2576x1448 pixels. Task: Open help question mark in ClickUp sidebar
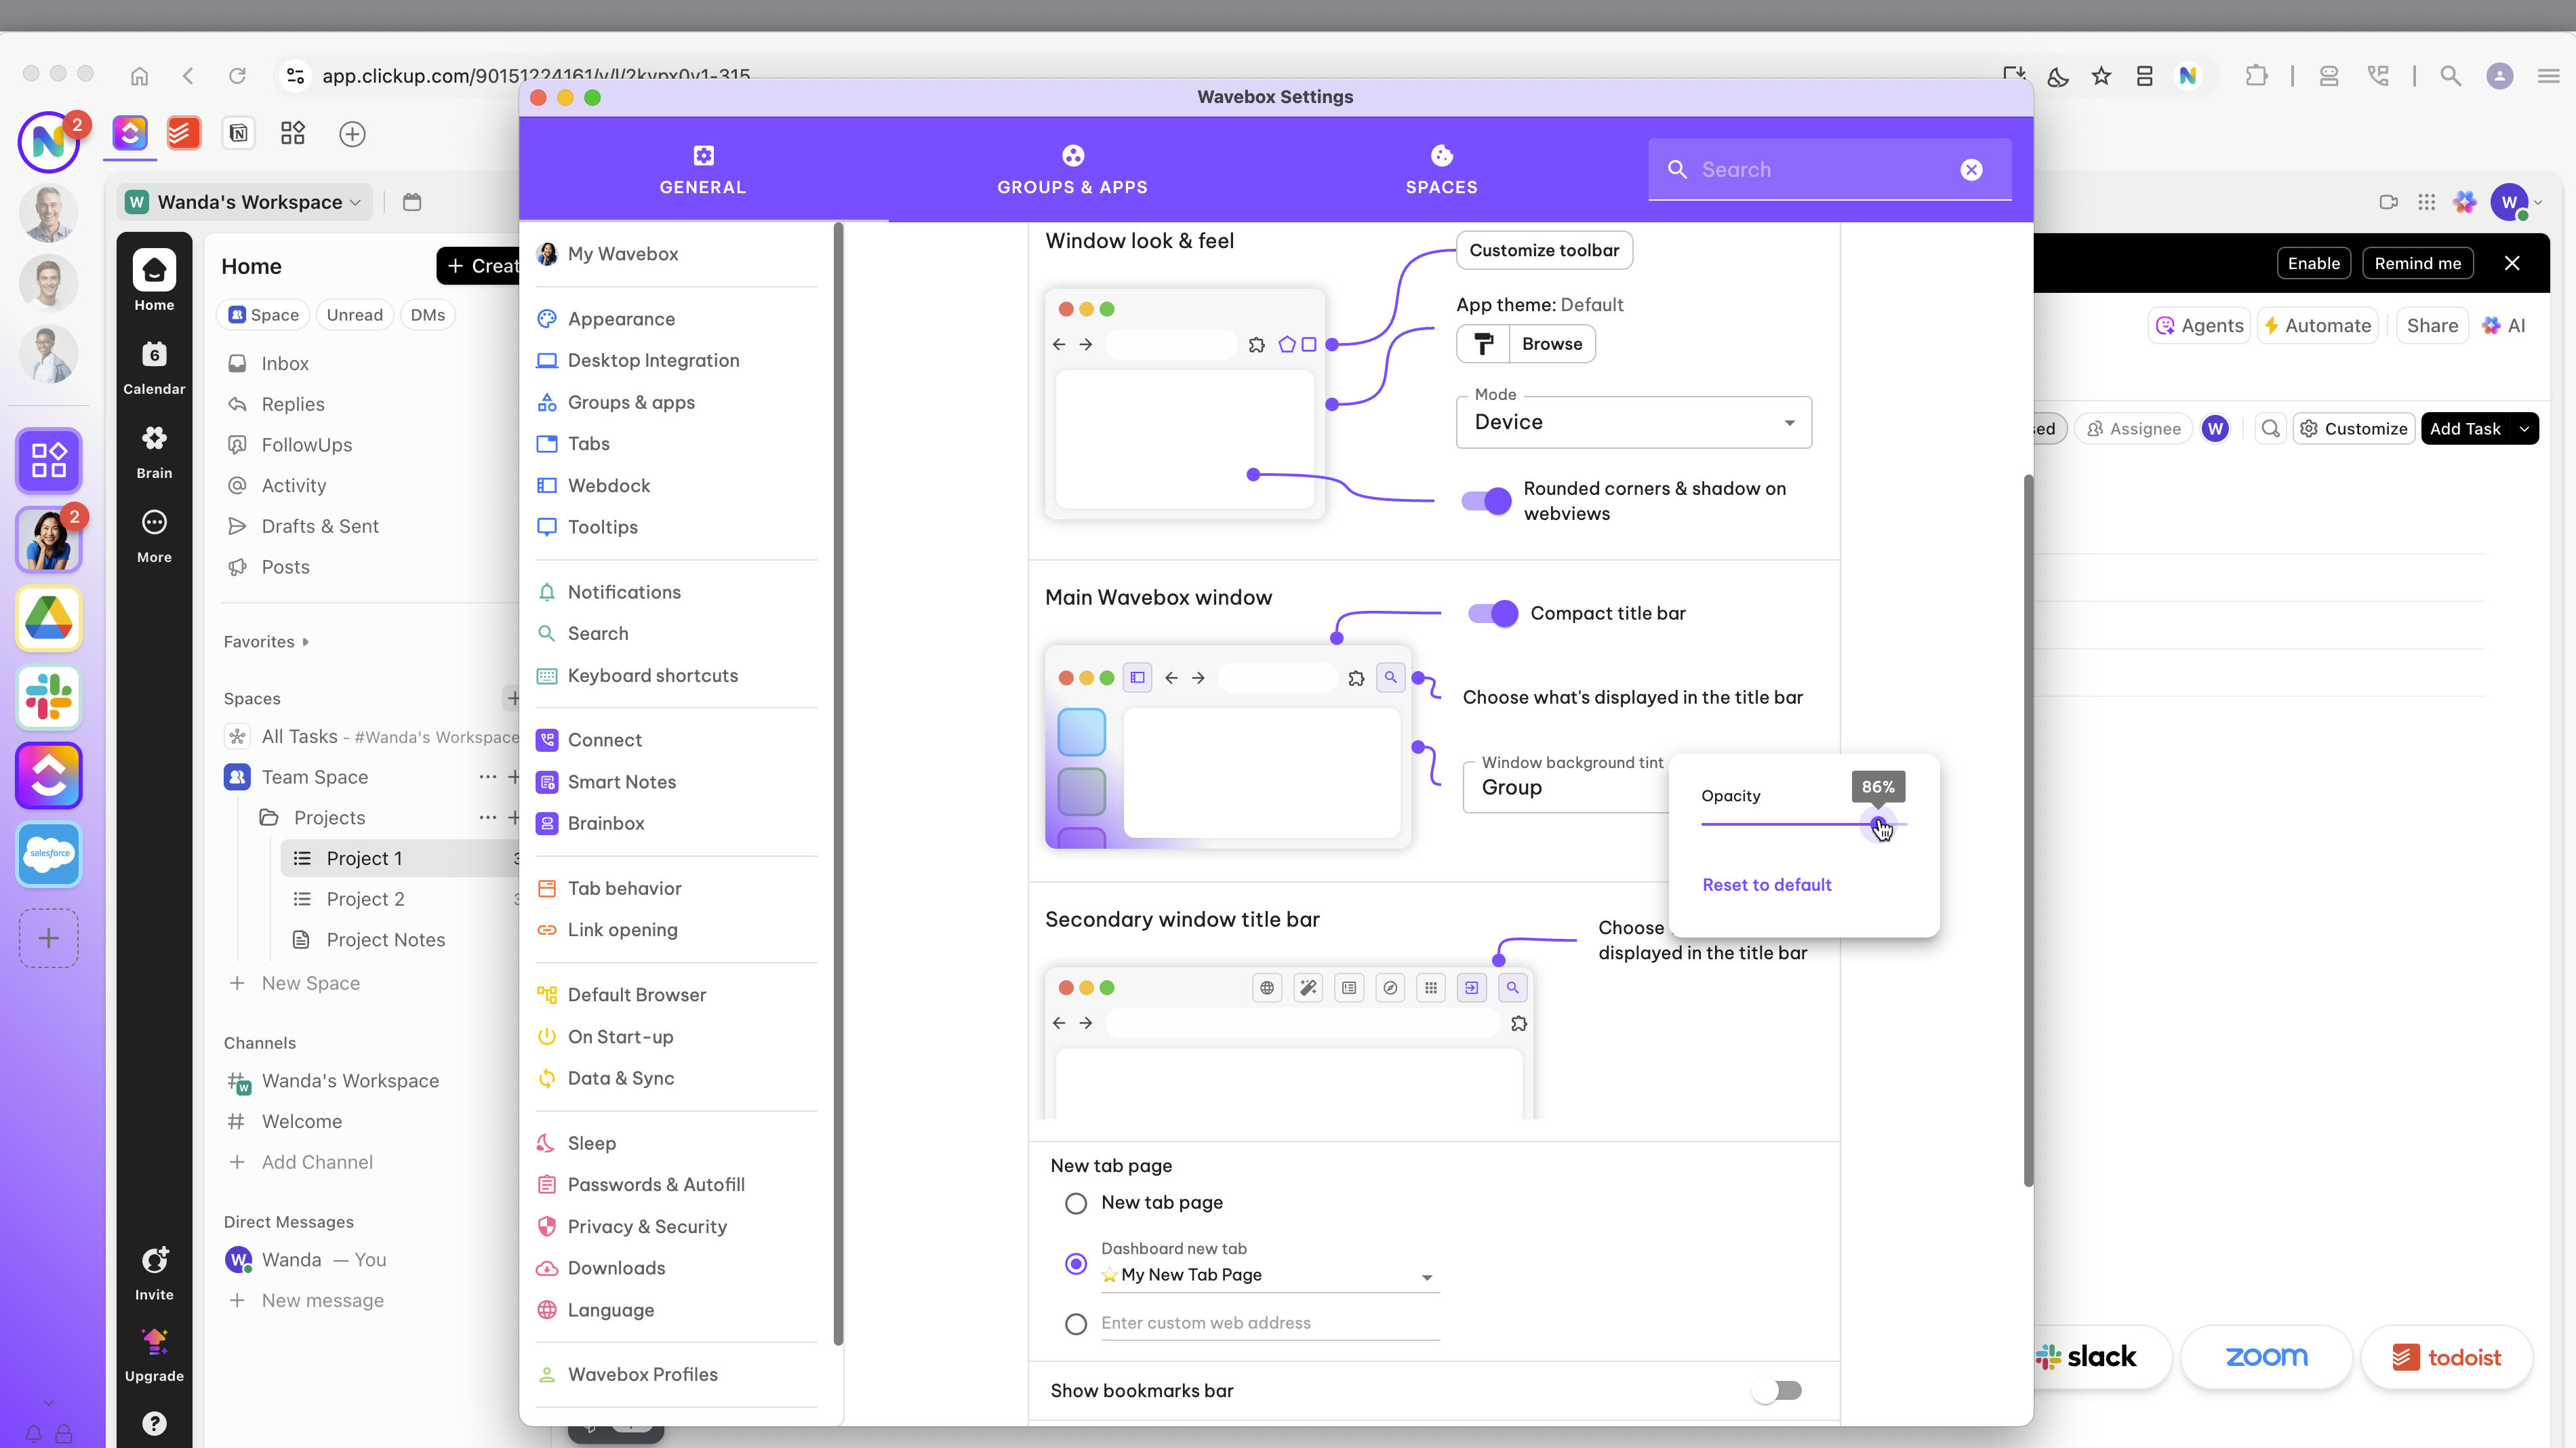click(154, 1423)
